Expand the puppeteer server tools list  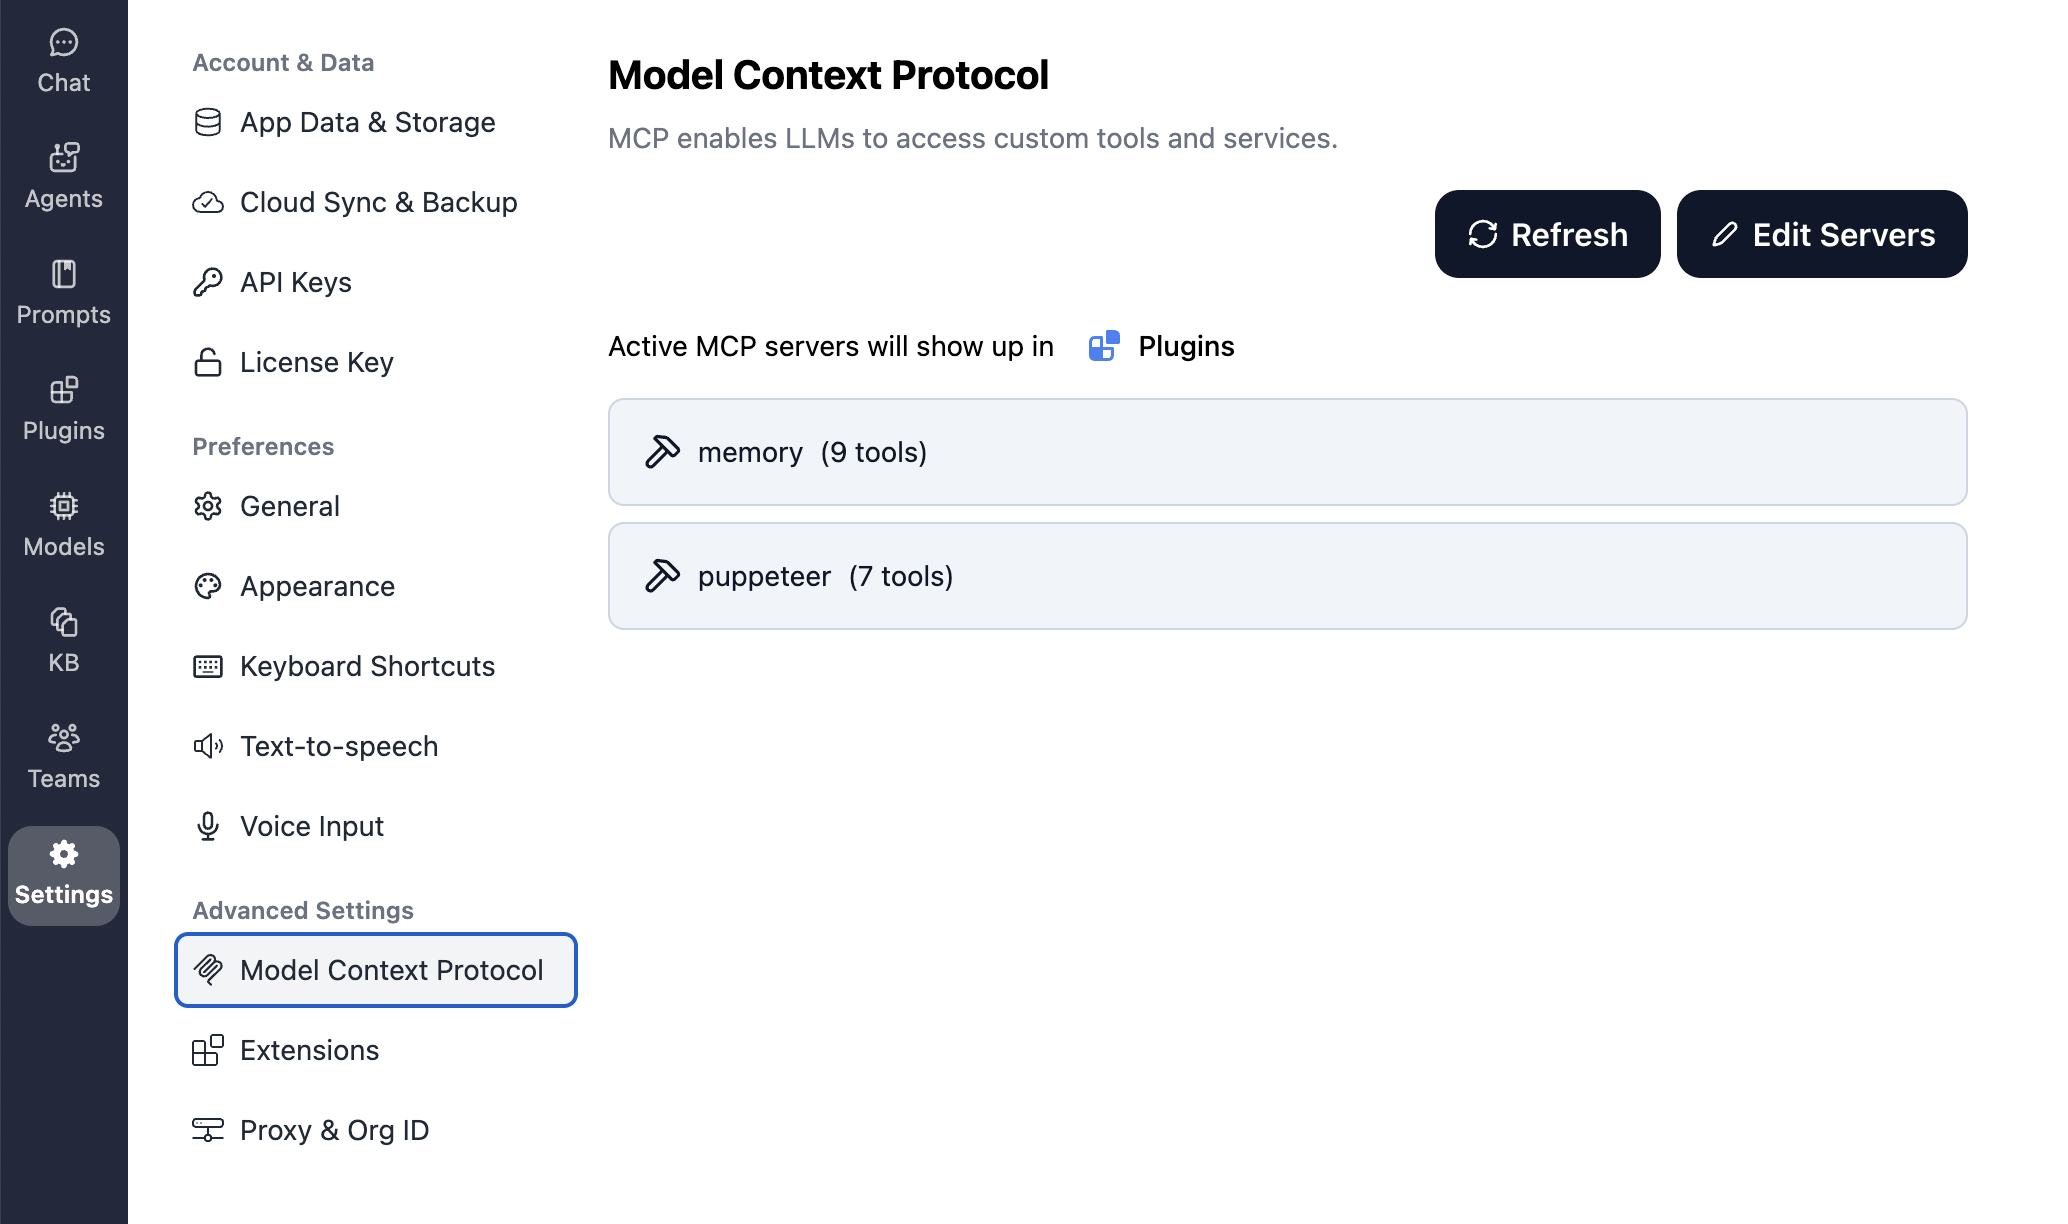coord(1287,576)
